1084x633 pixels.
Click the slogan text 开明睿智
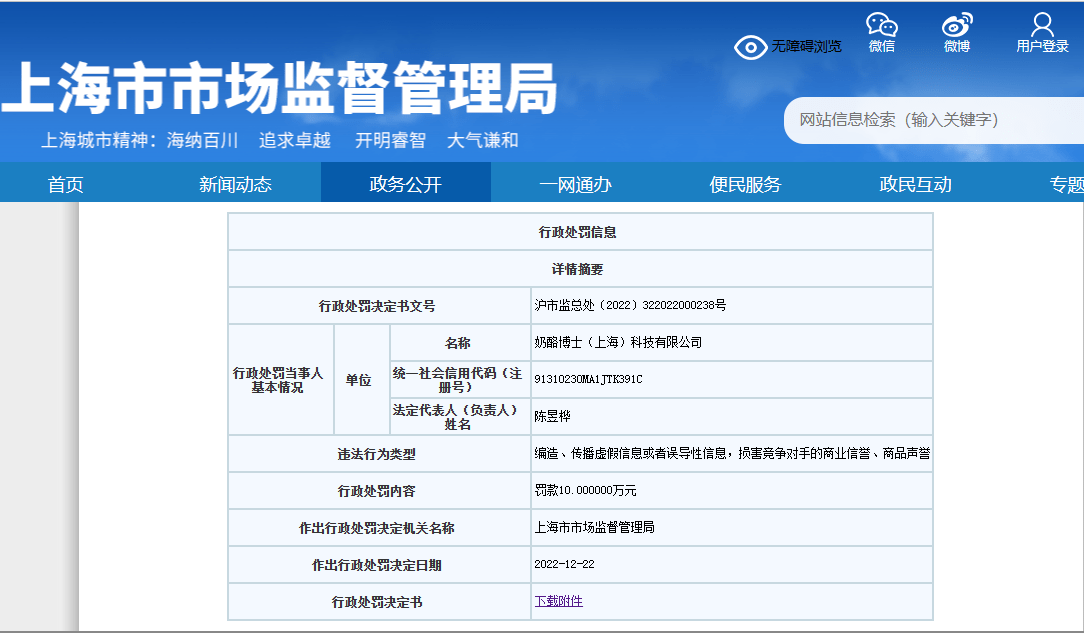(x=391, y=140)
